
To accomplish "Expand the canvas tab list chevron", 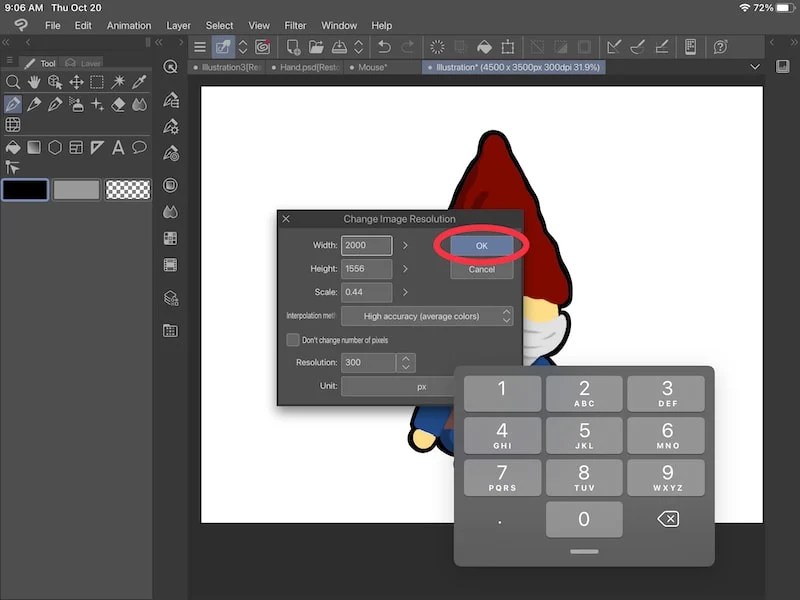I will pos(756,66).
